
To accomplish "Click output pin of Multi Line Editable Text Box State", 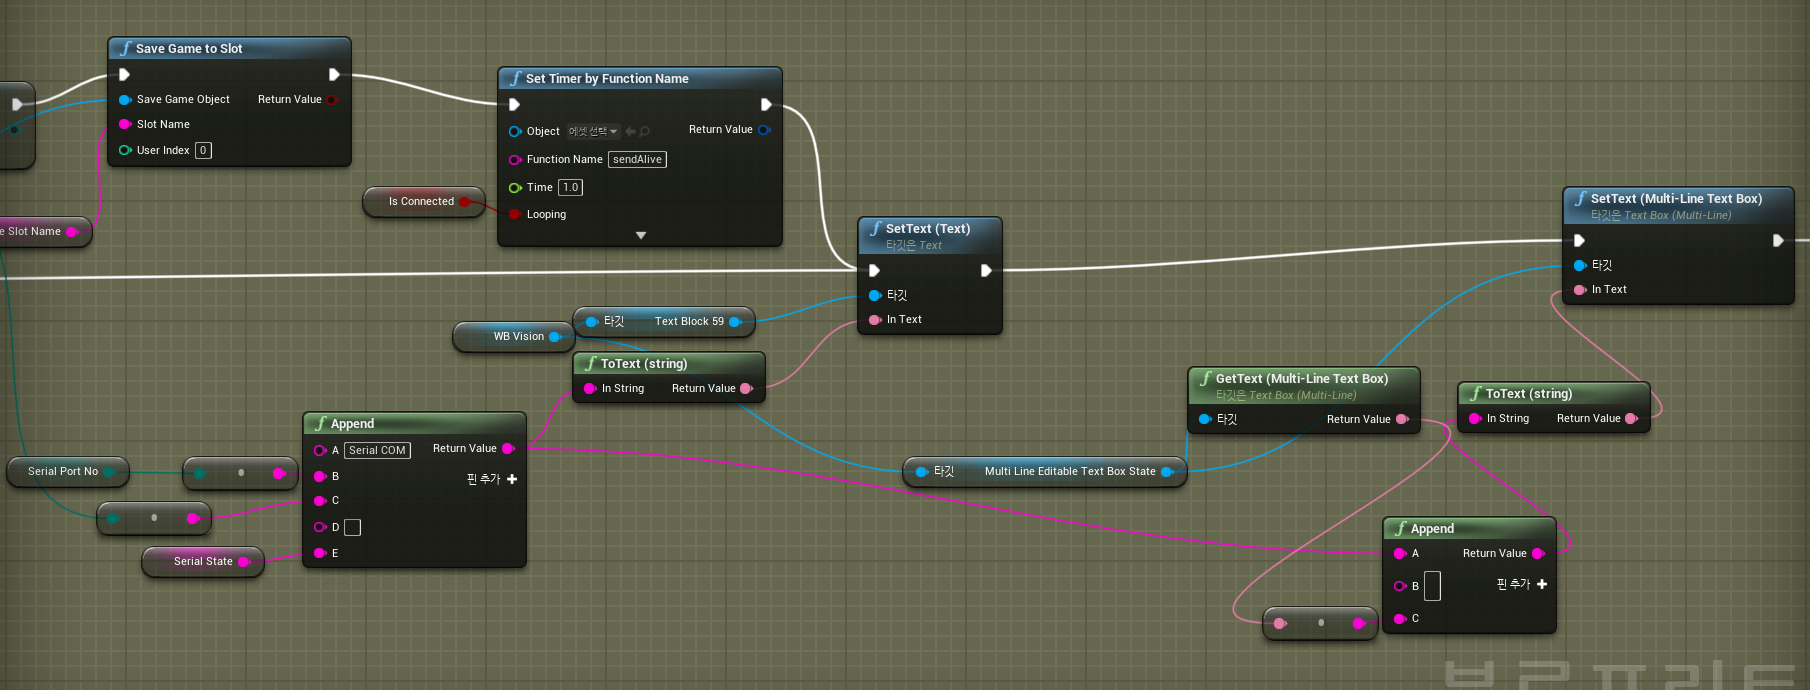I will (x=1167, y=472).
